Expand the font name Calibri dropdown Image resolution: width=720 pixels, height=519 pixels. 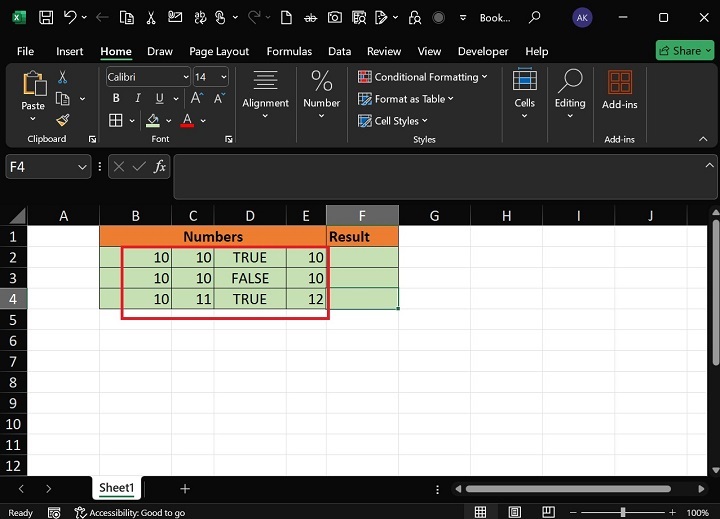point(186,77)
